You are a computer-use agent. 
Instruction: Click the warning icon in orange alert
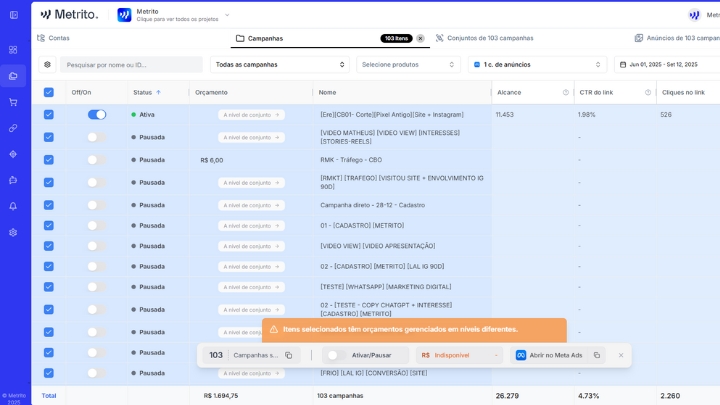point(274,329)
